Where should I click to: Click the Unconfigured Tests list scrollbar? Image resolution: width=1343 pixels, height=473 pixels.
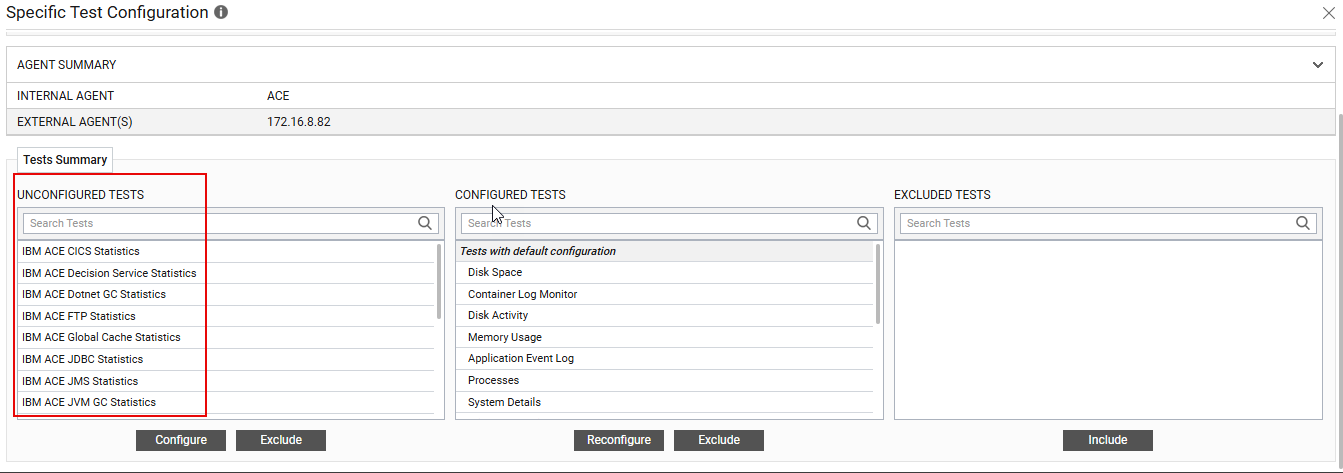tap(439, 282)
